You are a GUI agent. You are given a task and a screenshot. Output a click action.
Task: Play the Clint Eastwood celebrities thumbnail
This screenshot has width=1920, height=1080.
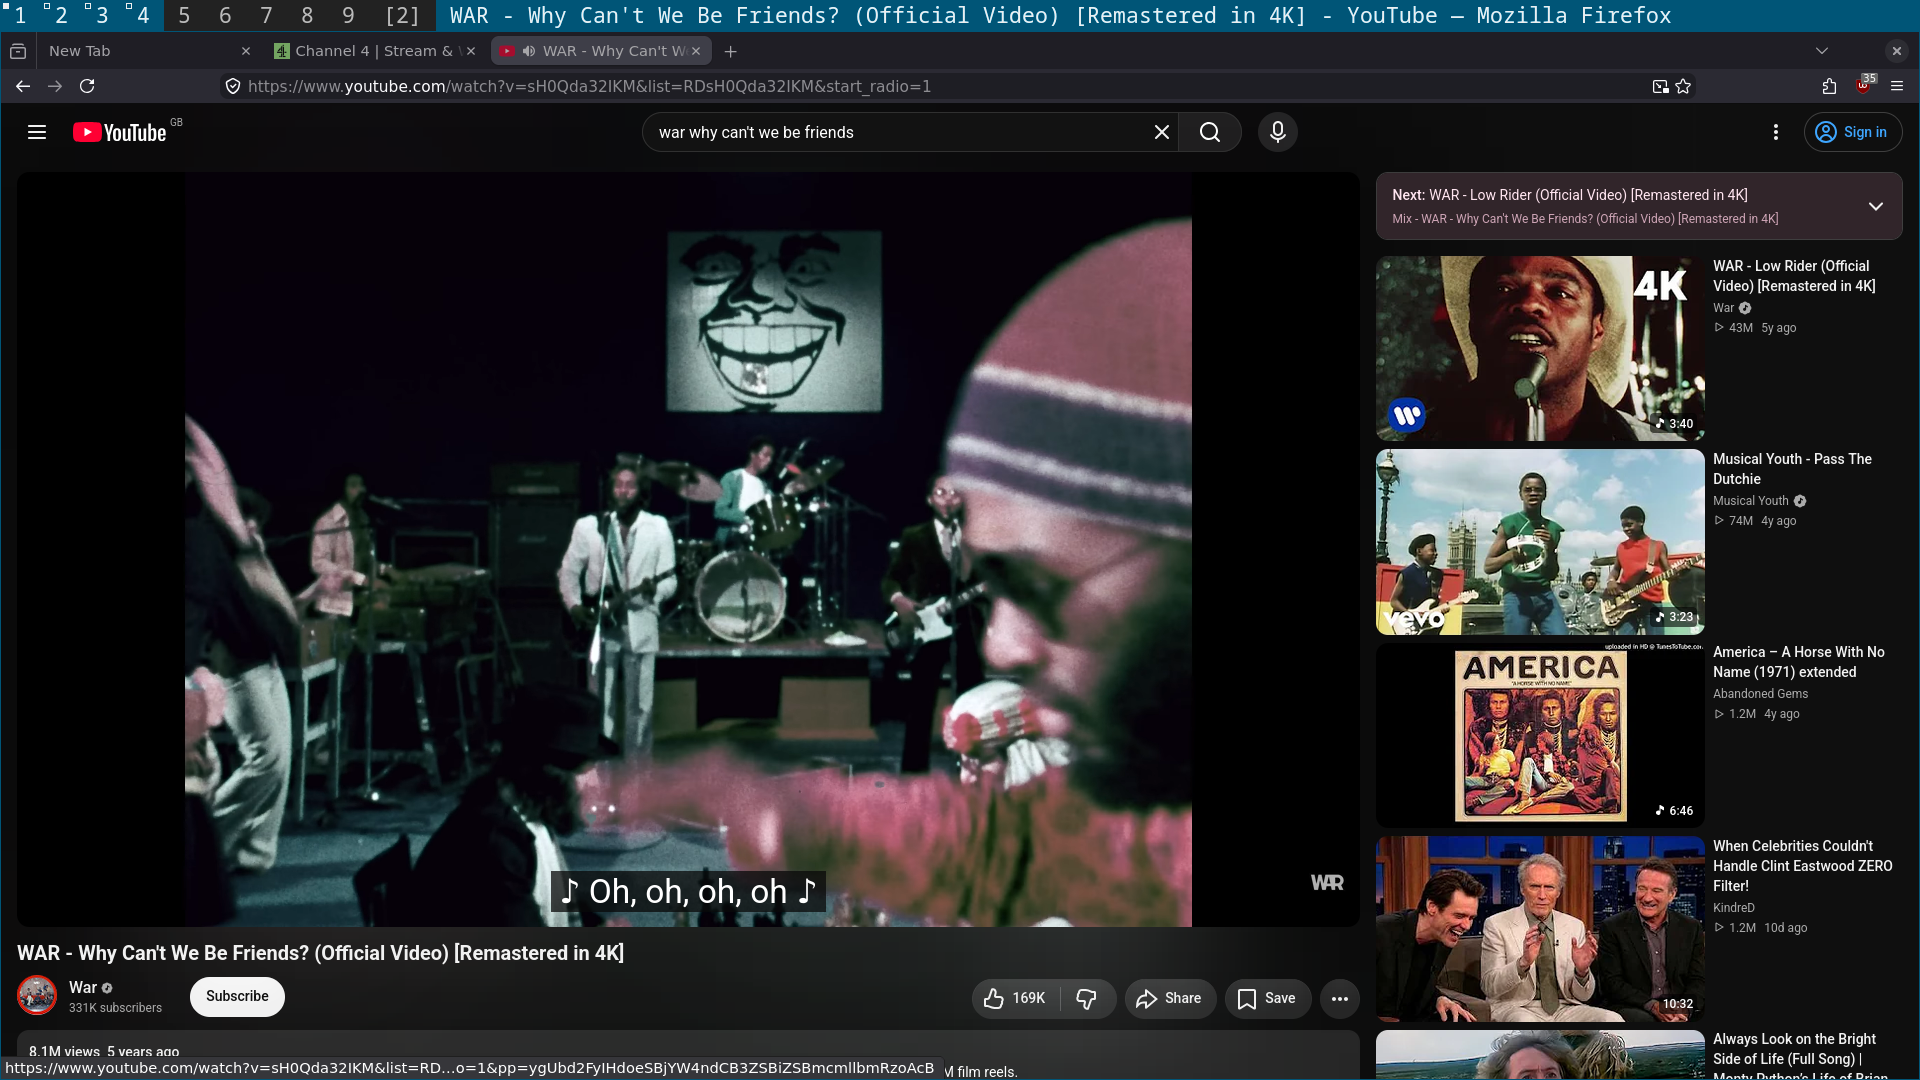coord(1540,929)
